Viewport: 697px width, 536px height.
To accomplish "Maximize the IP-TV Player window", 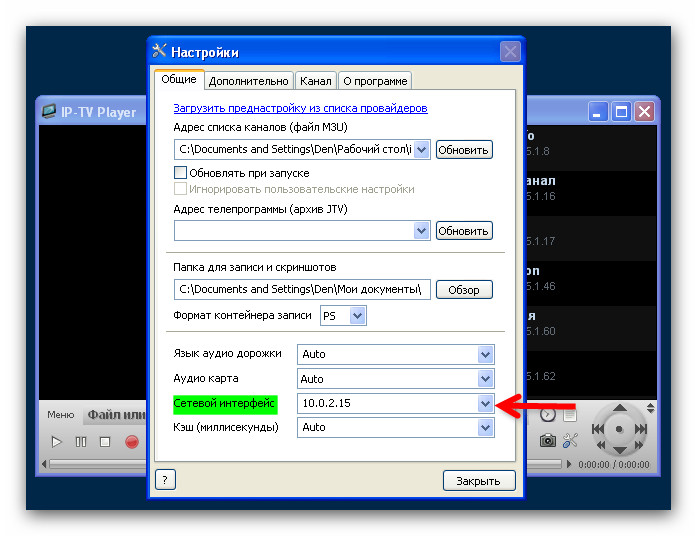I will pyautogui.click(x=621, y=112).
